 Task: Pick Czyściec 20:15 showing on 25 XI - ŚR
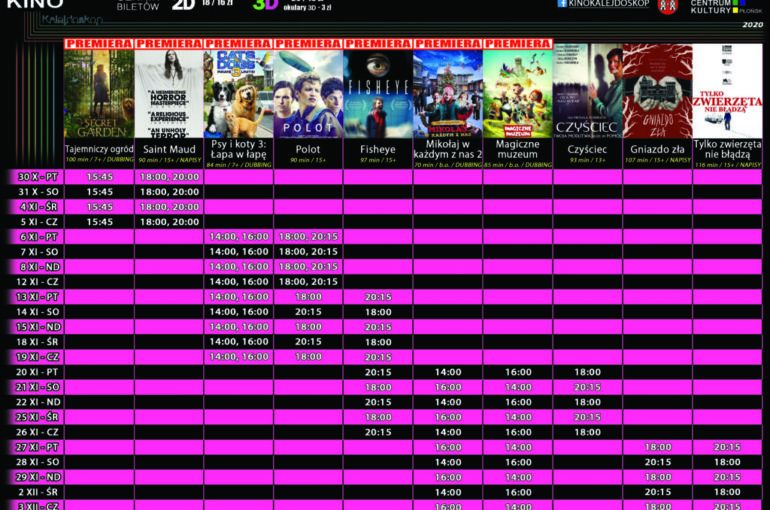[587, 417]
